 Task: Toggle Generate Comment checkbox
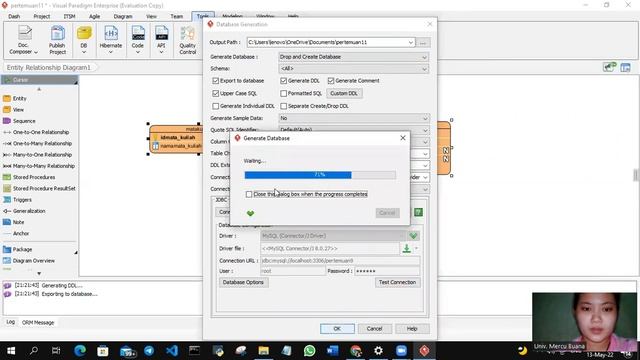[x=331, y=81]
